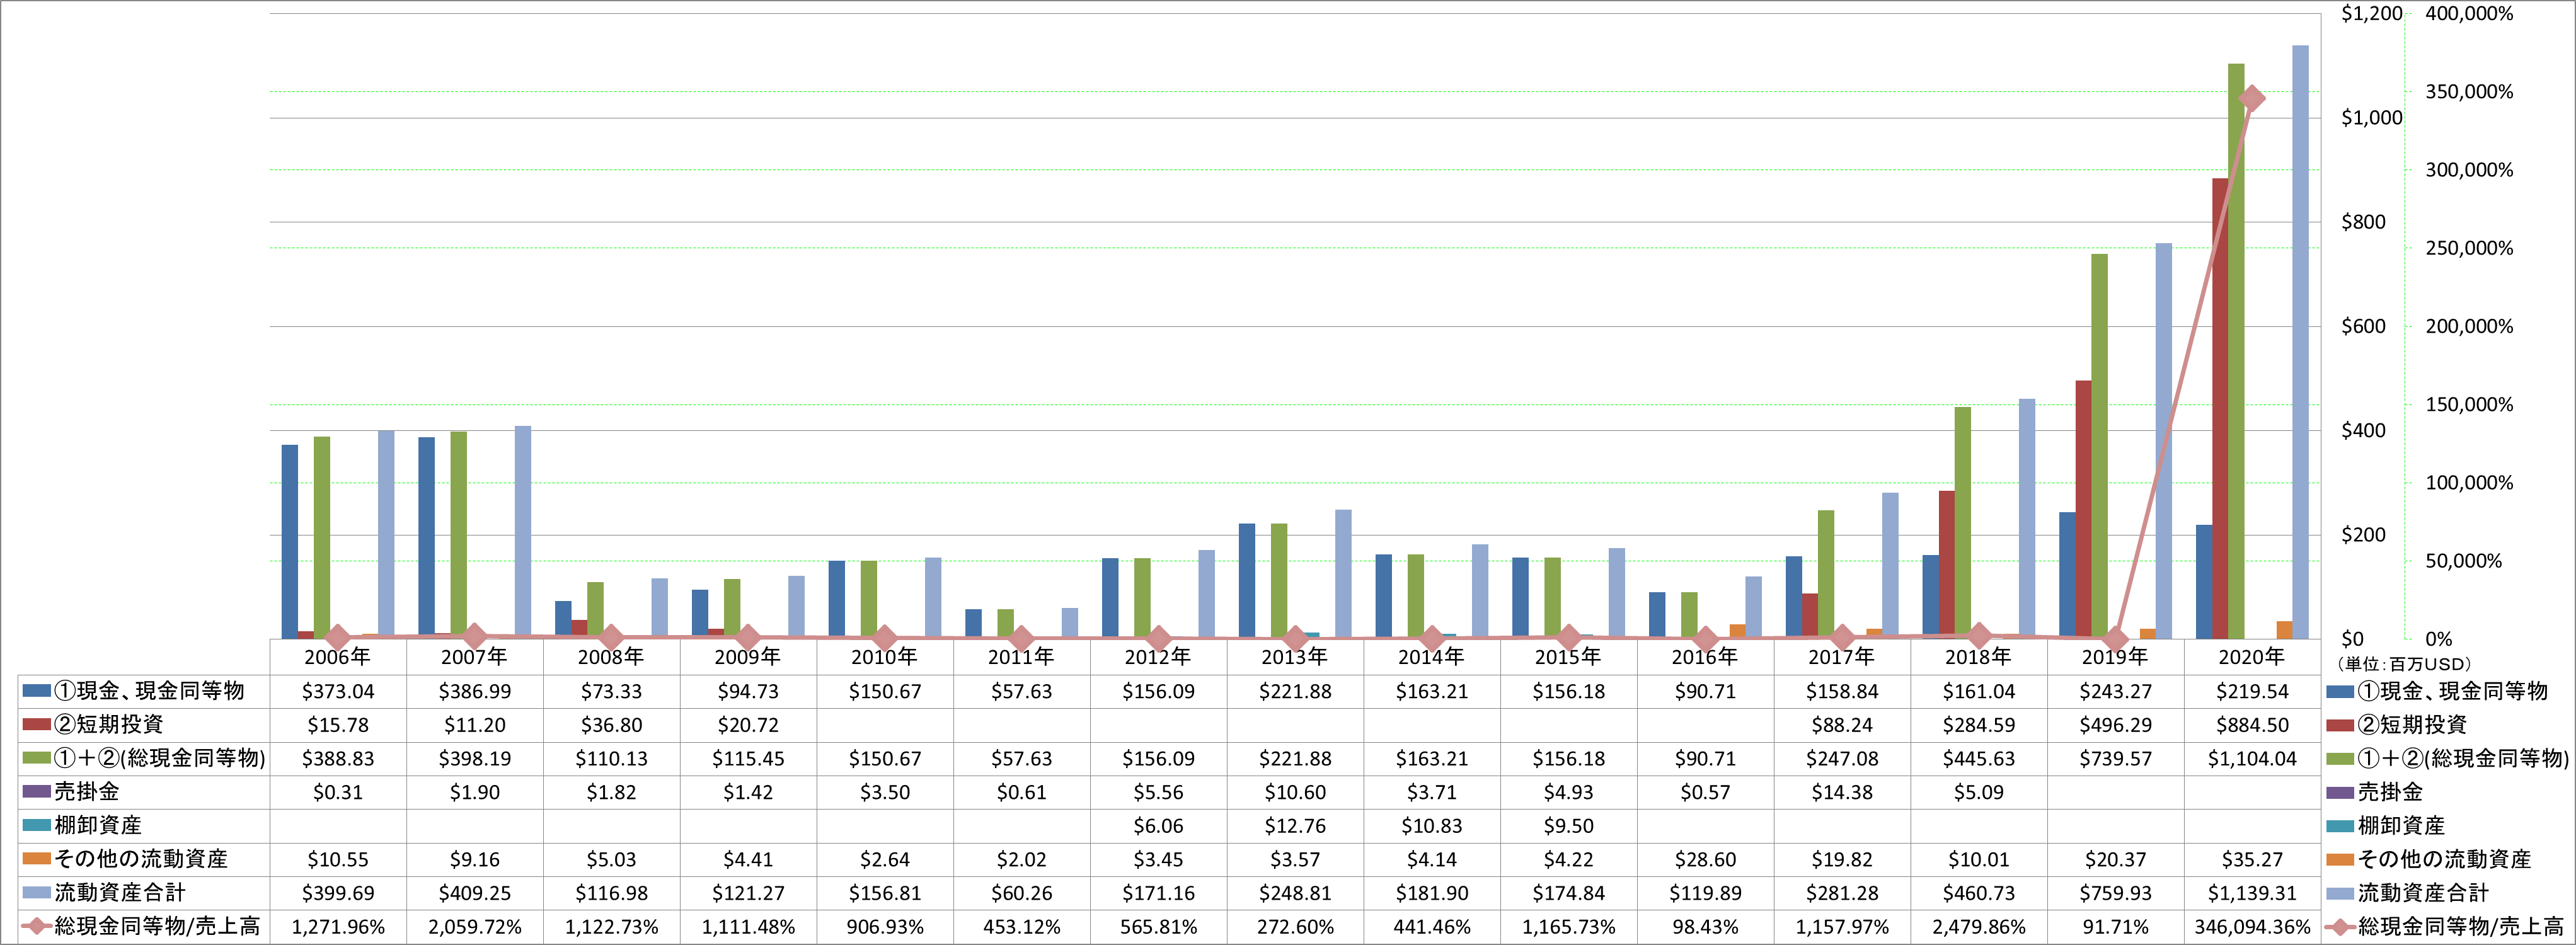Select the tallest light-blue 2020年 bar
The height and width of the screenshot is (945, 2576).
point(2300,342)
